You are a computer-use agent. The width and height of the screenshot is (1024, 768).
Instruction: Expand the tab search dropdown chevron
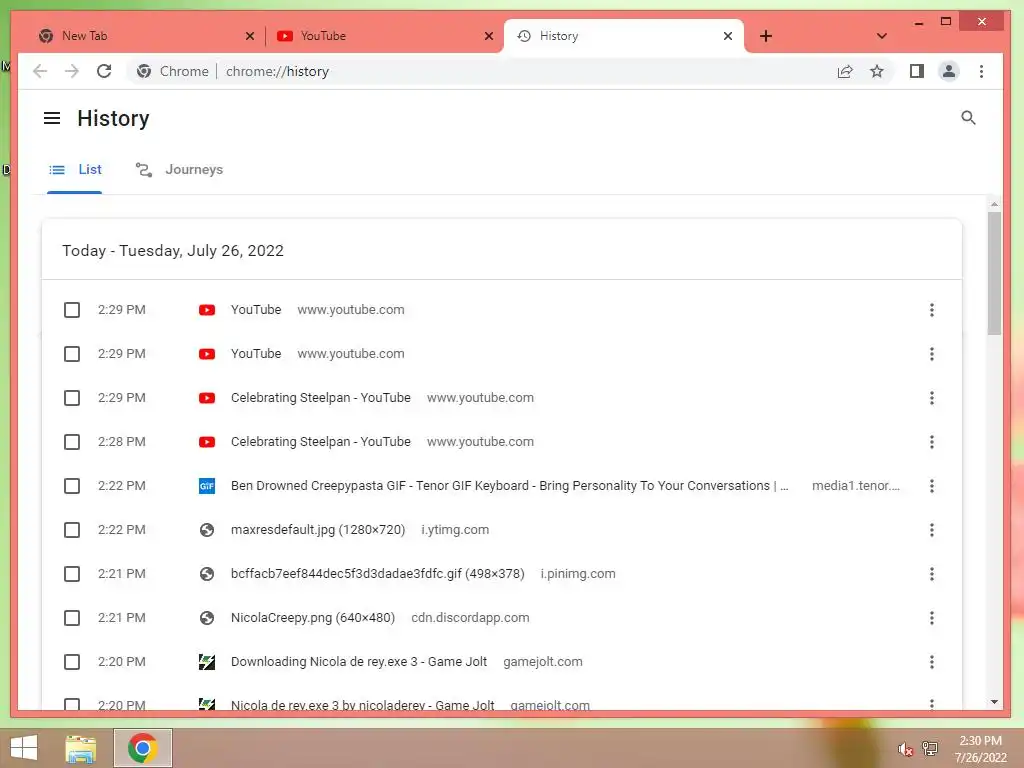(x=882, y=36)
